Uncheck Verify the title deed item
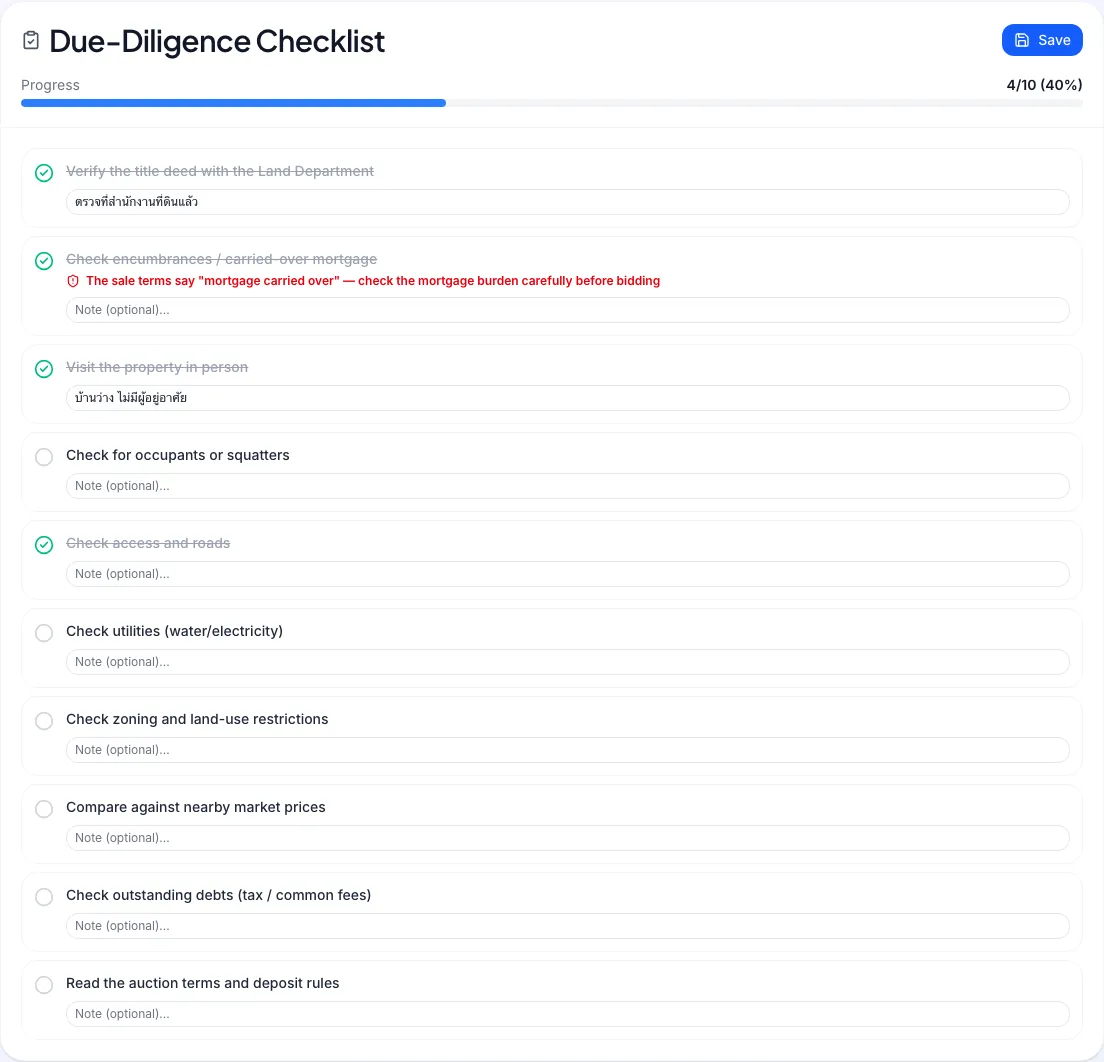 [44, 173]
